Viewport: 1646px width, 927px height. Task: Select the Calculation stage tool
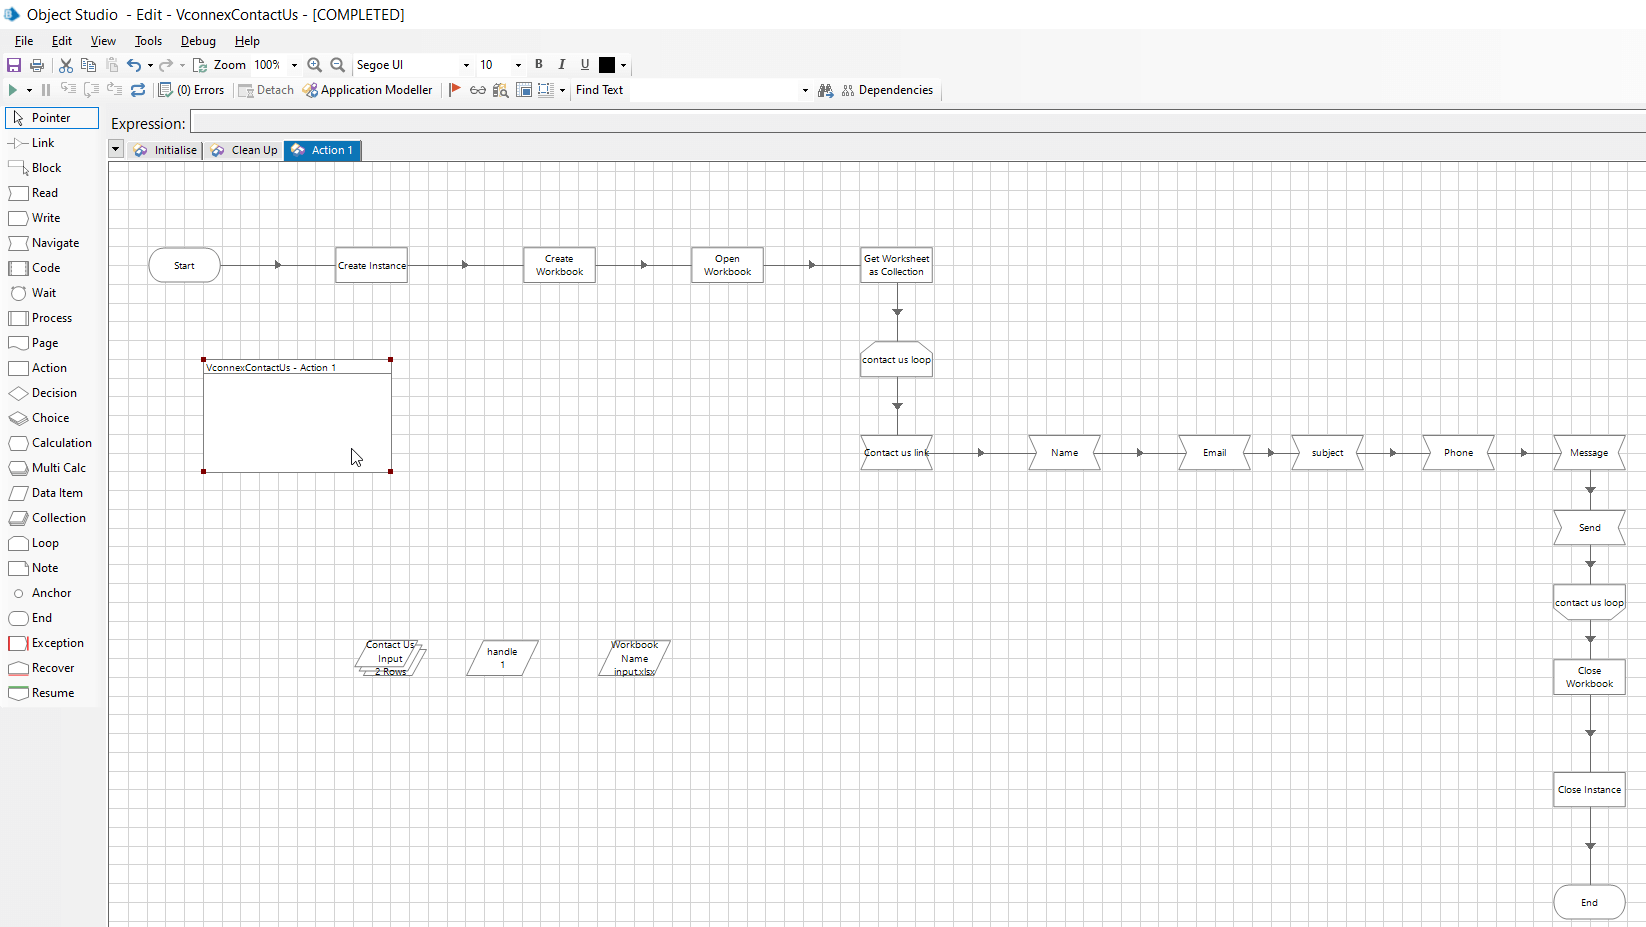pyautogui.click(x=58, y=442)
